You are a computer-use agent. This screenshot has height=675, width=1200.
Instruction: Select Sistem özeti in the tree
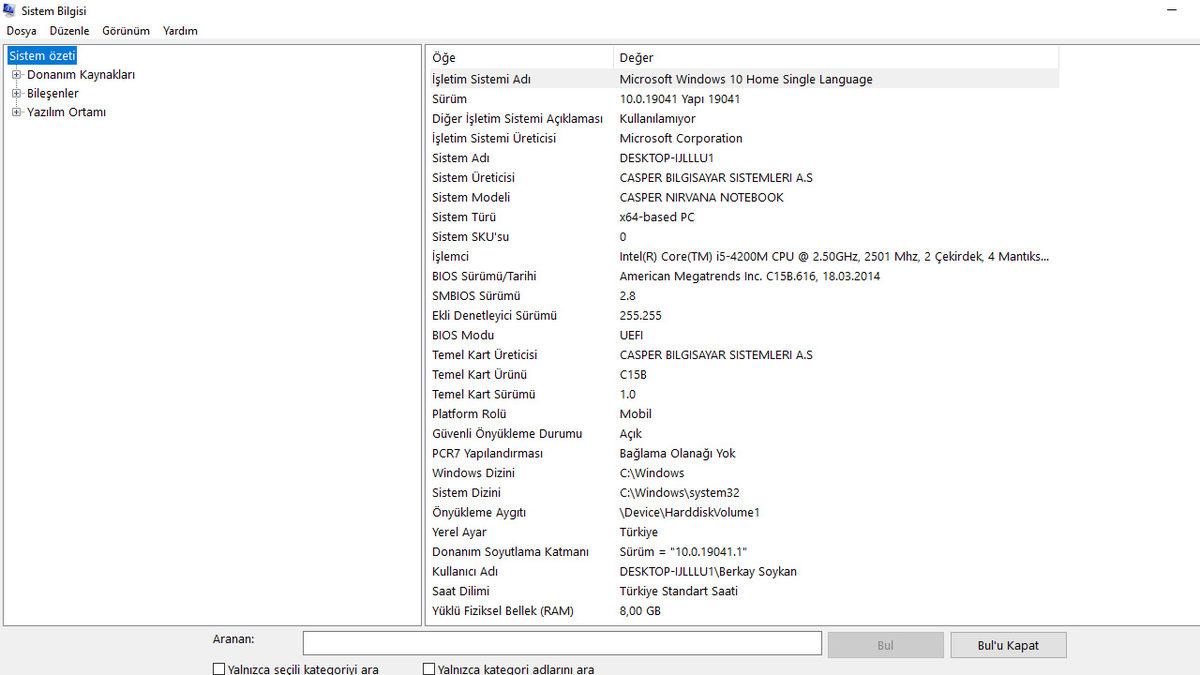click(x=42, y=56)
